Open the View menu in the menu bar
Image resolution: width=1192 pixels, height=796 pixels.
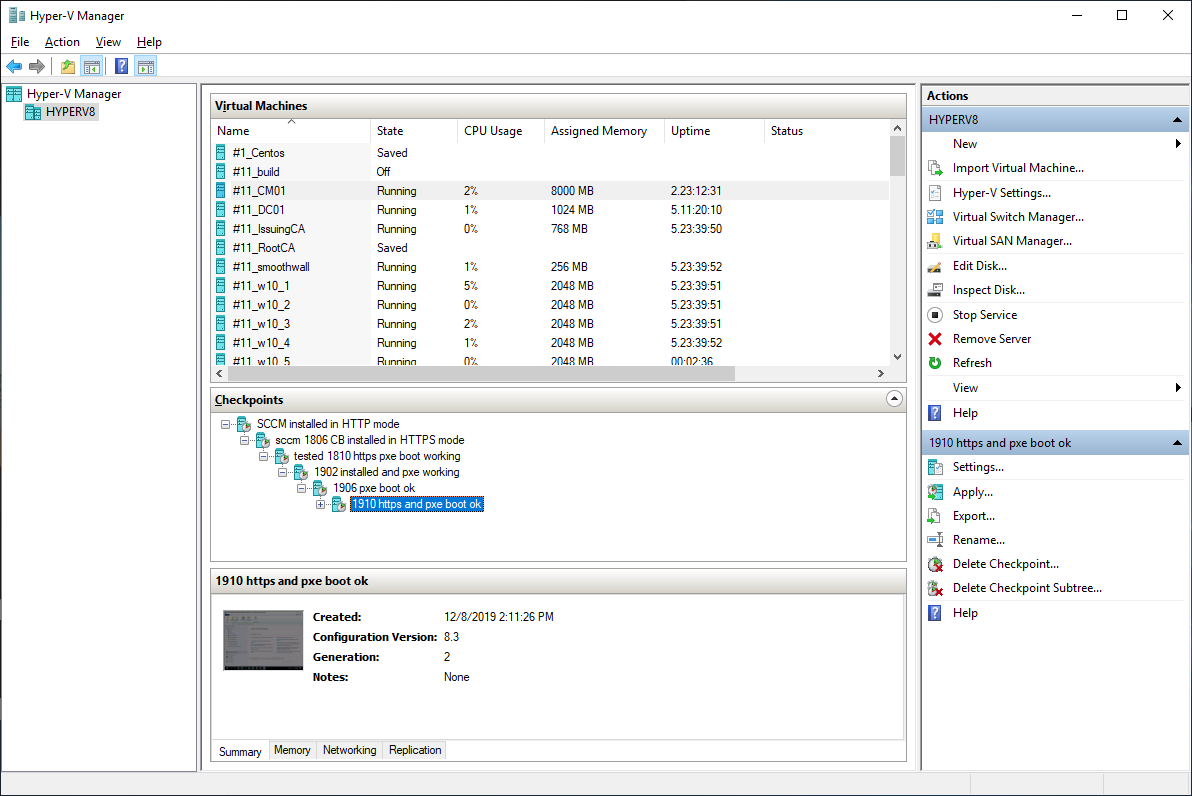pos(108,42)
